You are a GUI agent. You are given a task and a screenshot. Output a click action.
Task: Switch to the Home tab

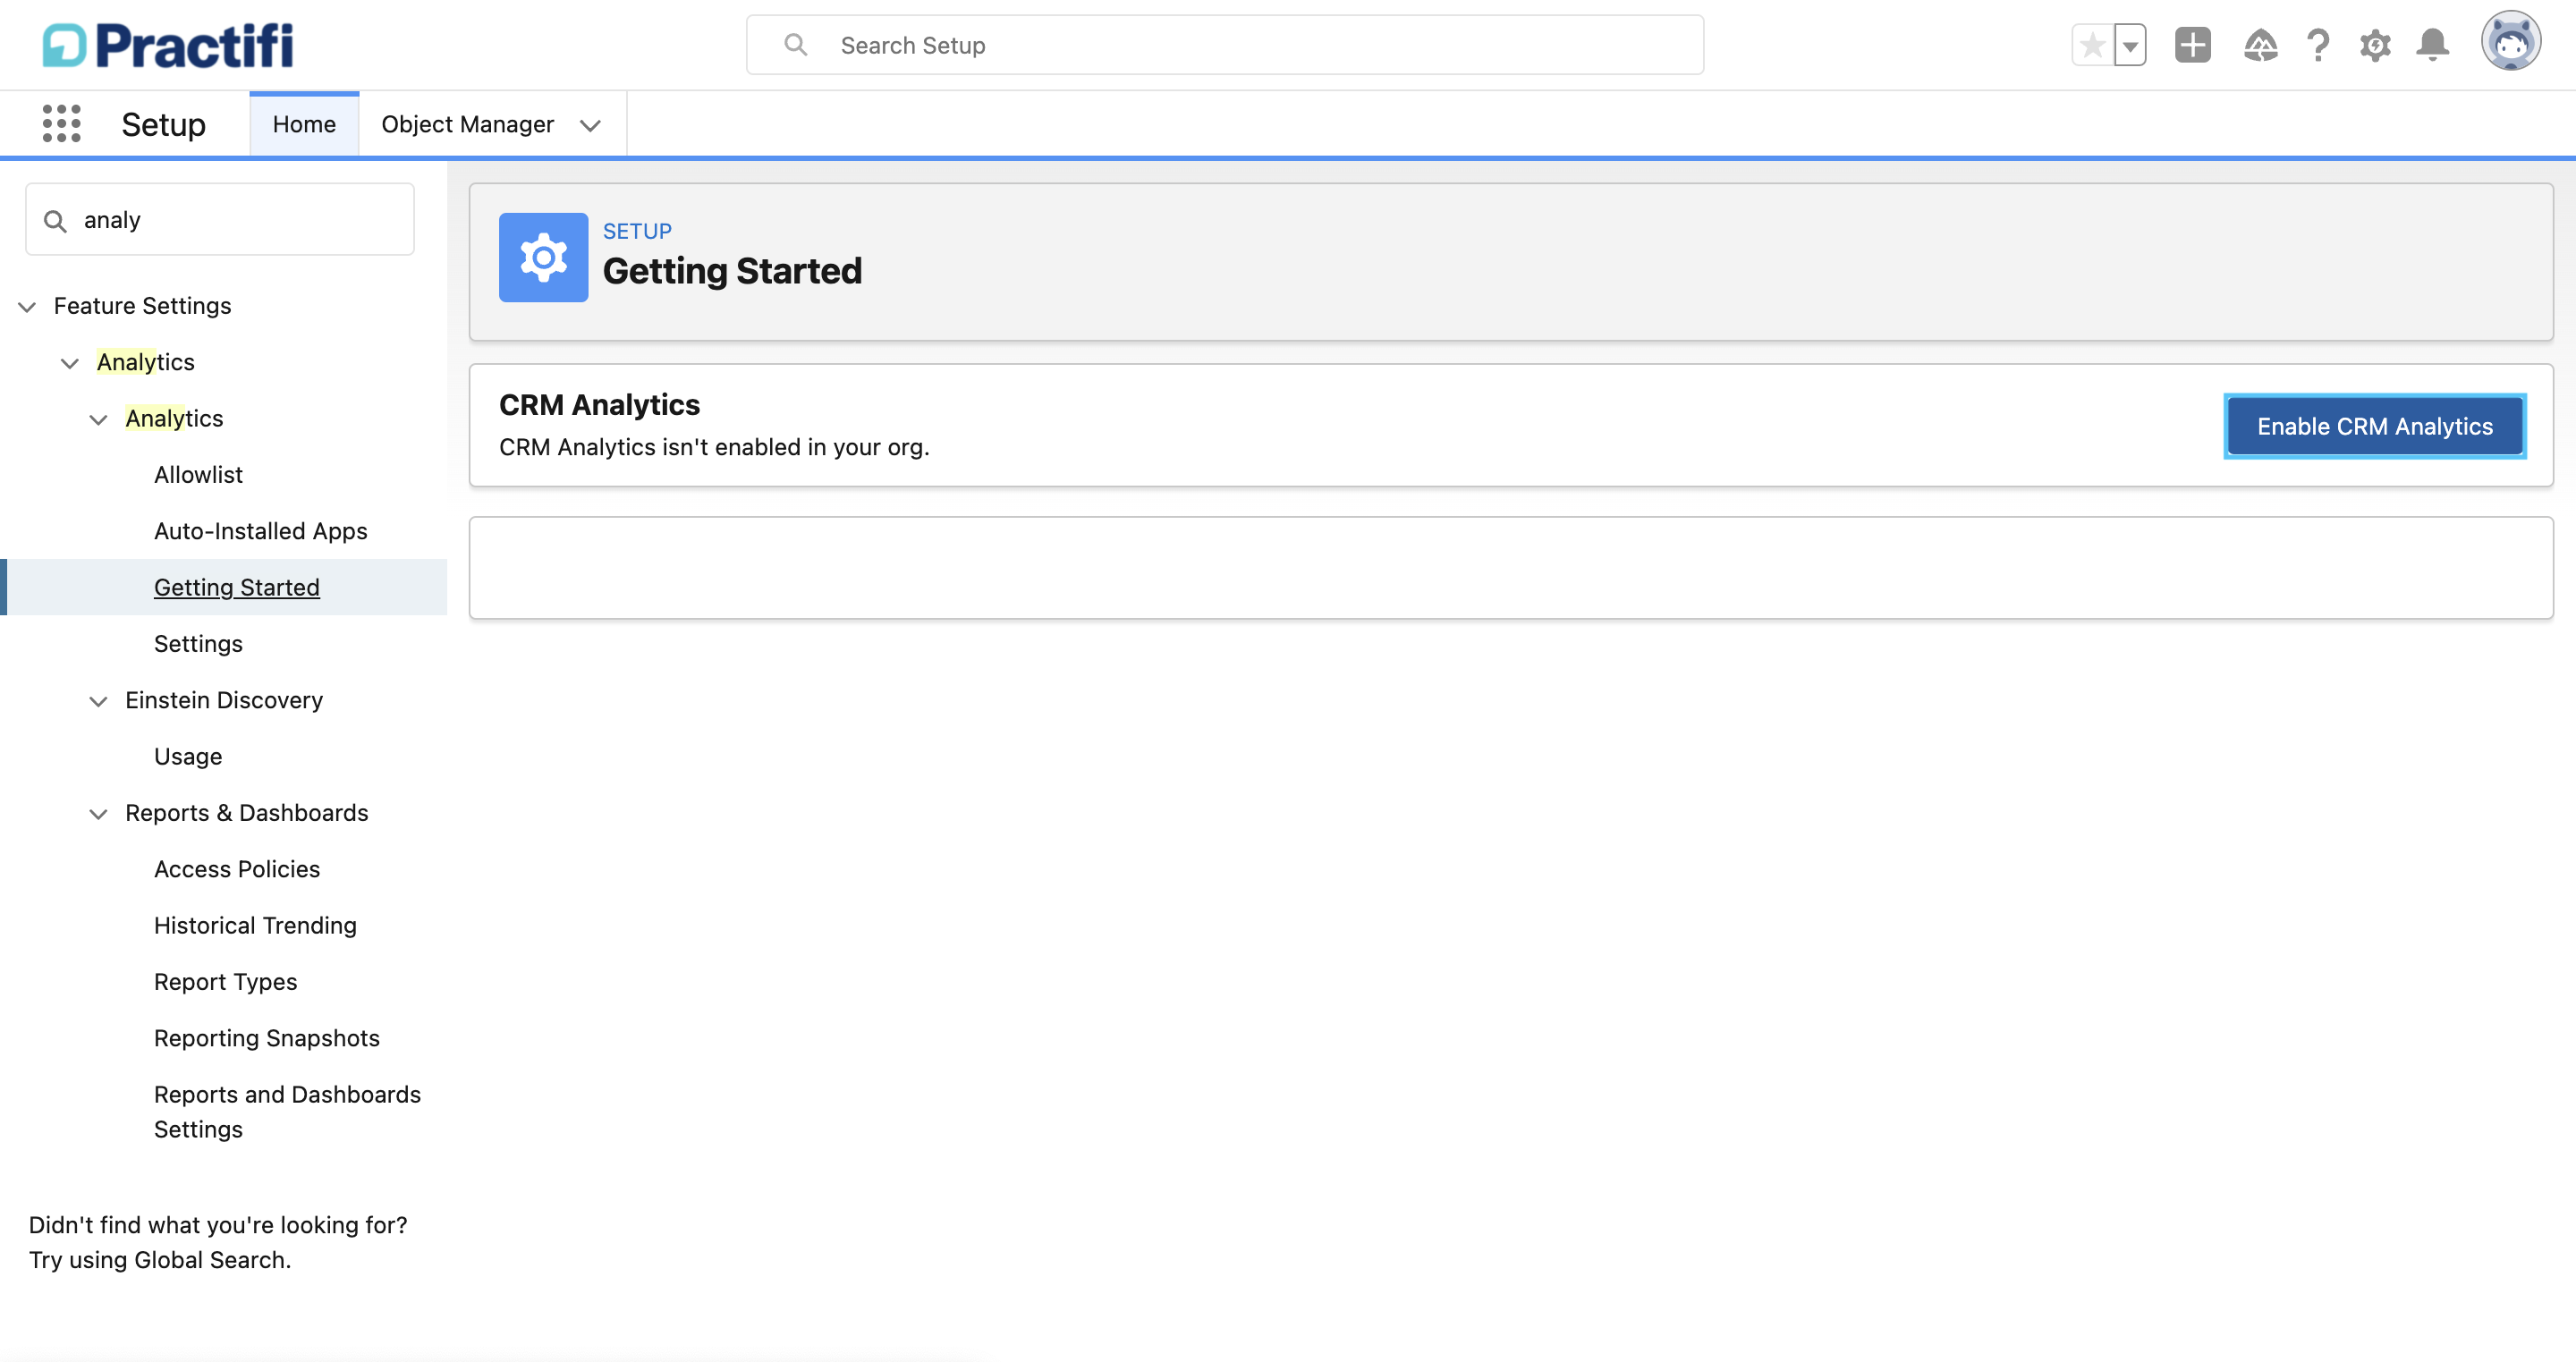[304, 124]
